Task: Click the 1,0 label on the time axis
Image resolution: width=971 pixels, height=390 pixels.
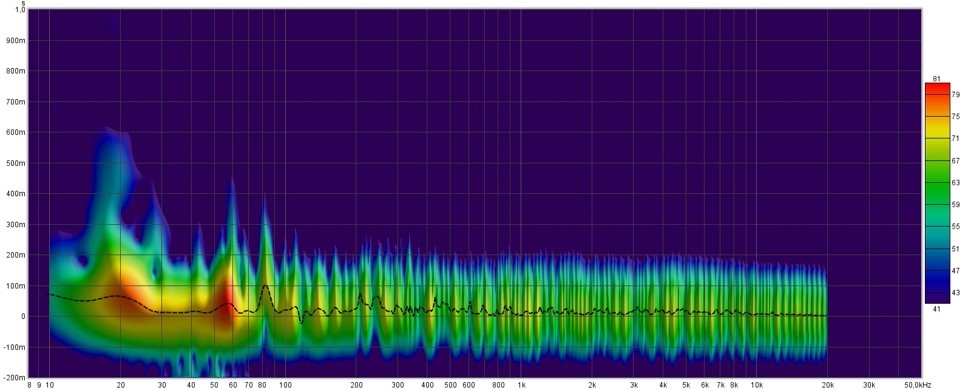Action: [19, 10]
